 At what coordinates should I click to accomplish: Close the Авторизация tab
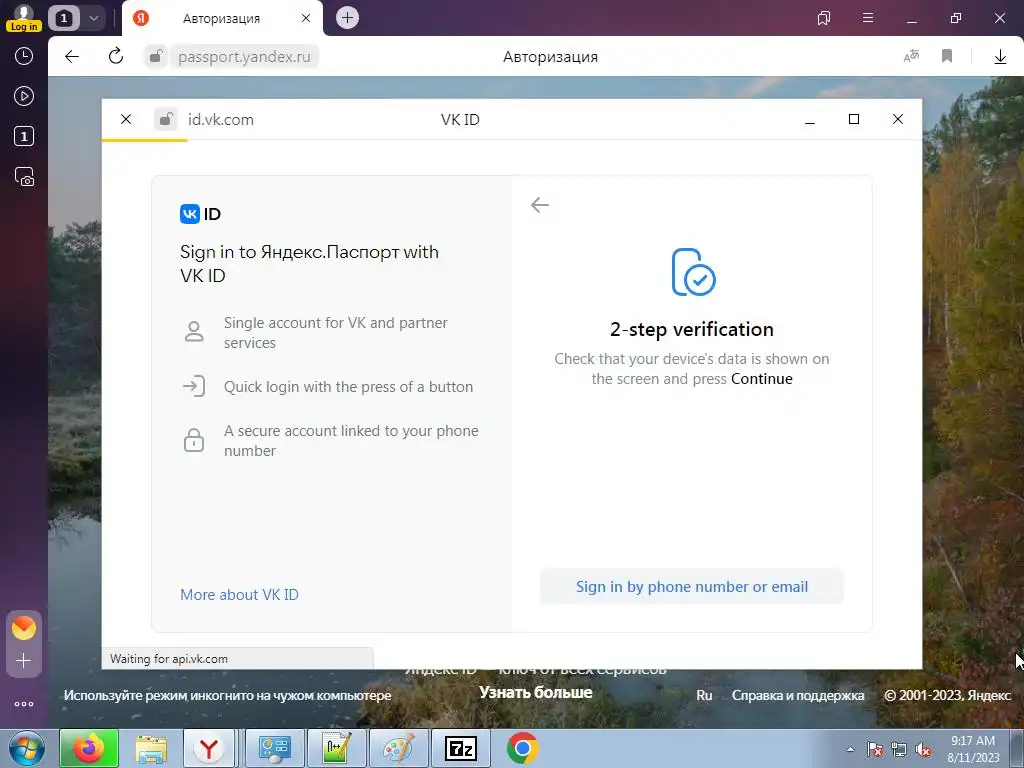click(306, 18)
